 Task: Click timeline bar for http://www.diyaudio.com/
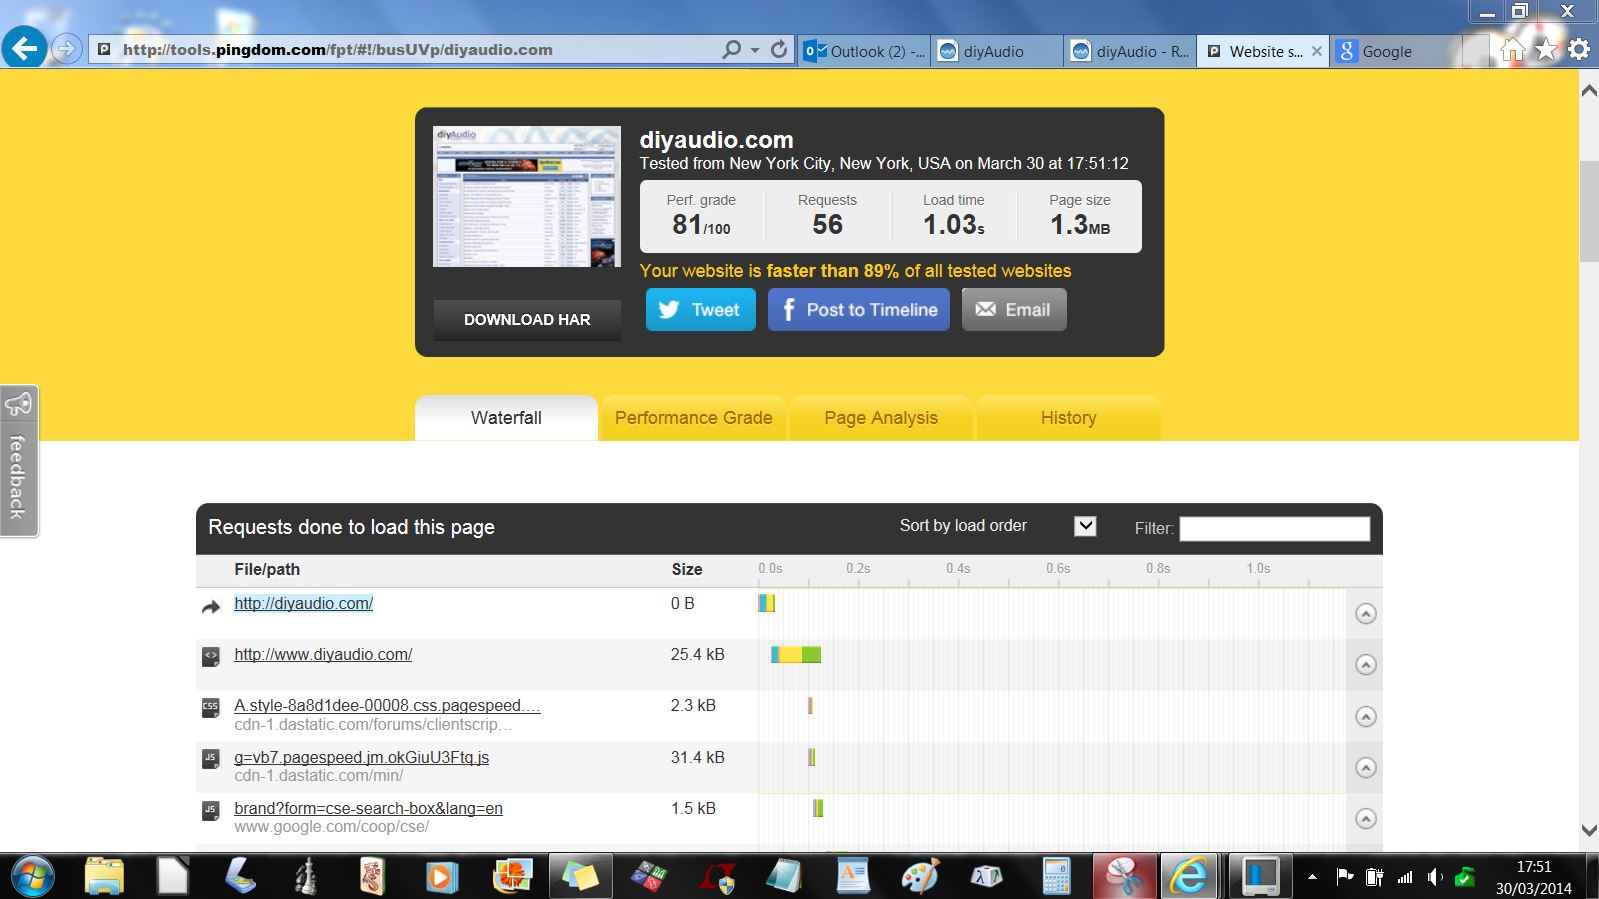(796, 654)
